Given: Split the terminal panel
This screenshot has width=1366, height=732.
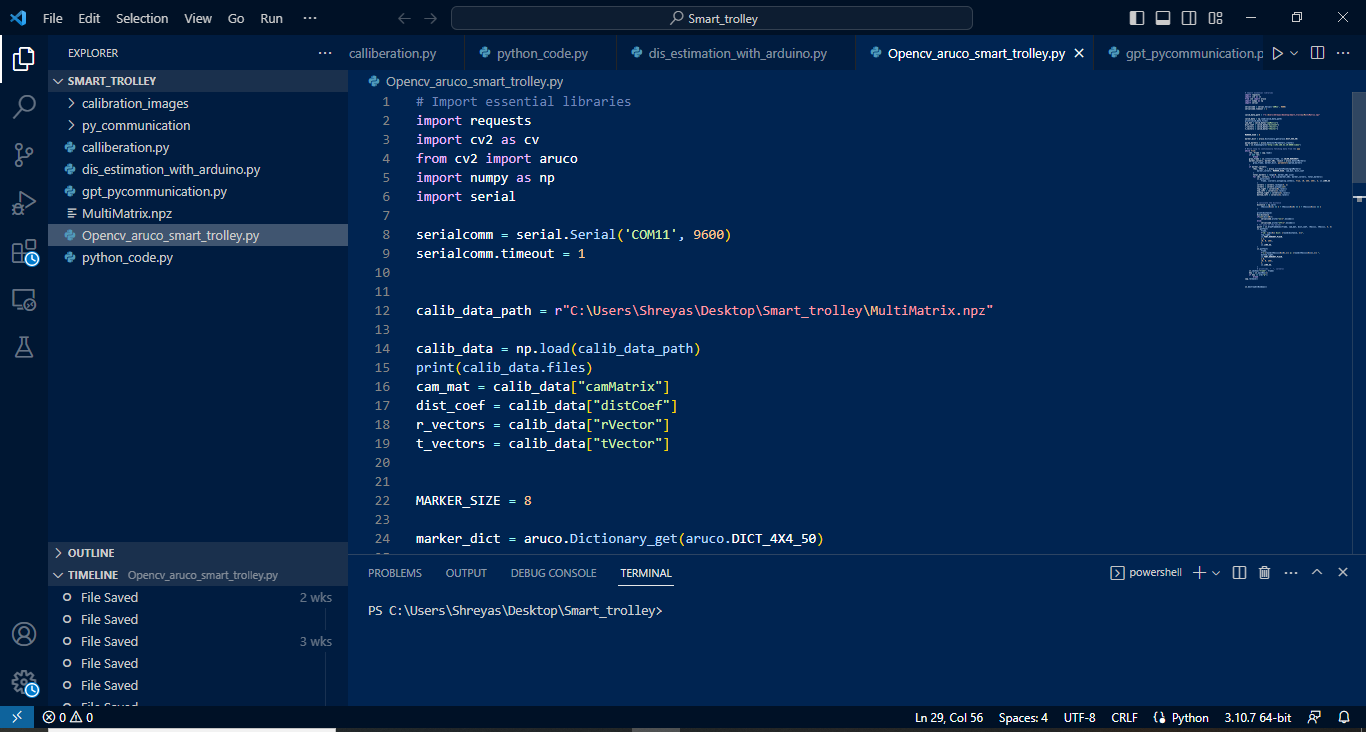Looking at the screenshot, I should coord(1239,573).
